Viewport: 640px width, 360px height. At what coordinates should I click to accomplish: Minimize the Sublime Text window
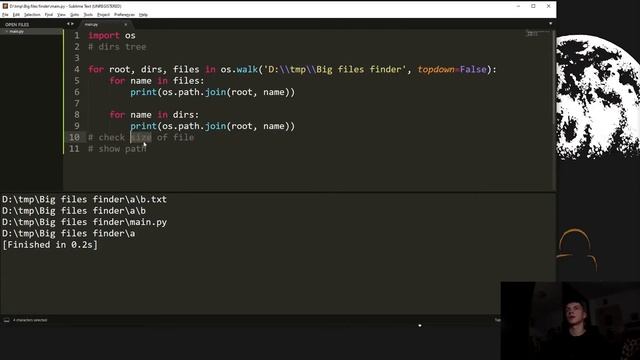pos(518,6)
